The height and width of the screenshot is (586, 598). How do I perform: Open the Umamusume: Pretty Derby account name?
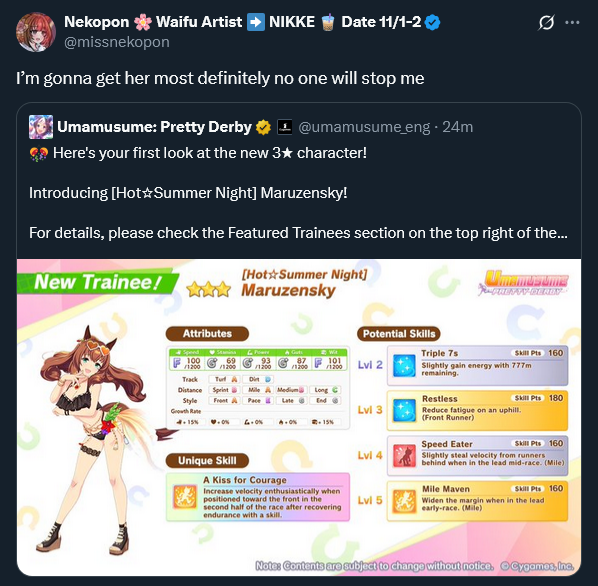pyautogui.click(x=154, y=127)
